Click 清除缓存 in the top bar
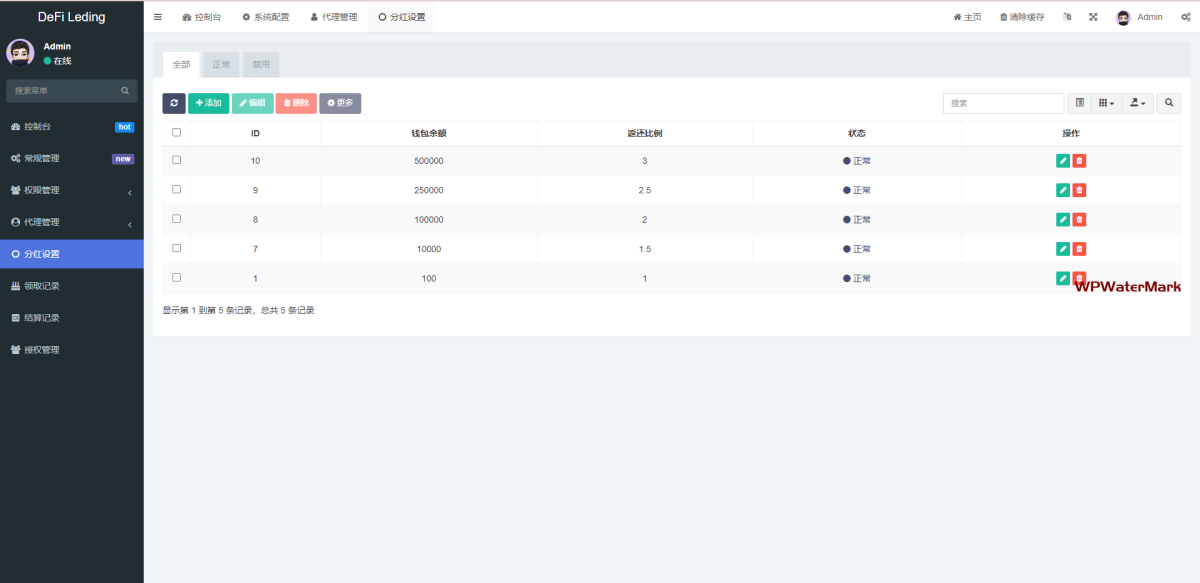Viewport: 1200px width, 583px height. (x=1022, y=17)
